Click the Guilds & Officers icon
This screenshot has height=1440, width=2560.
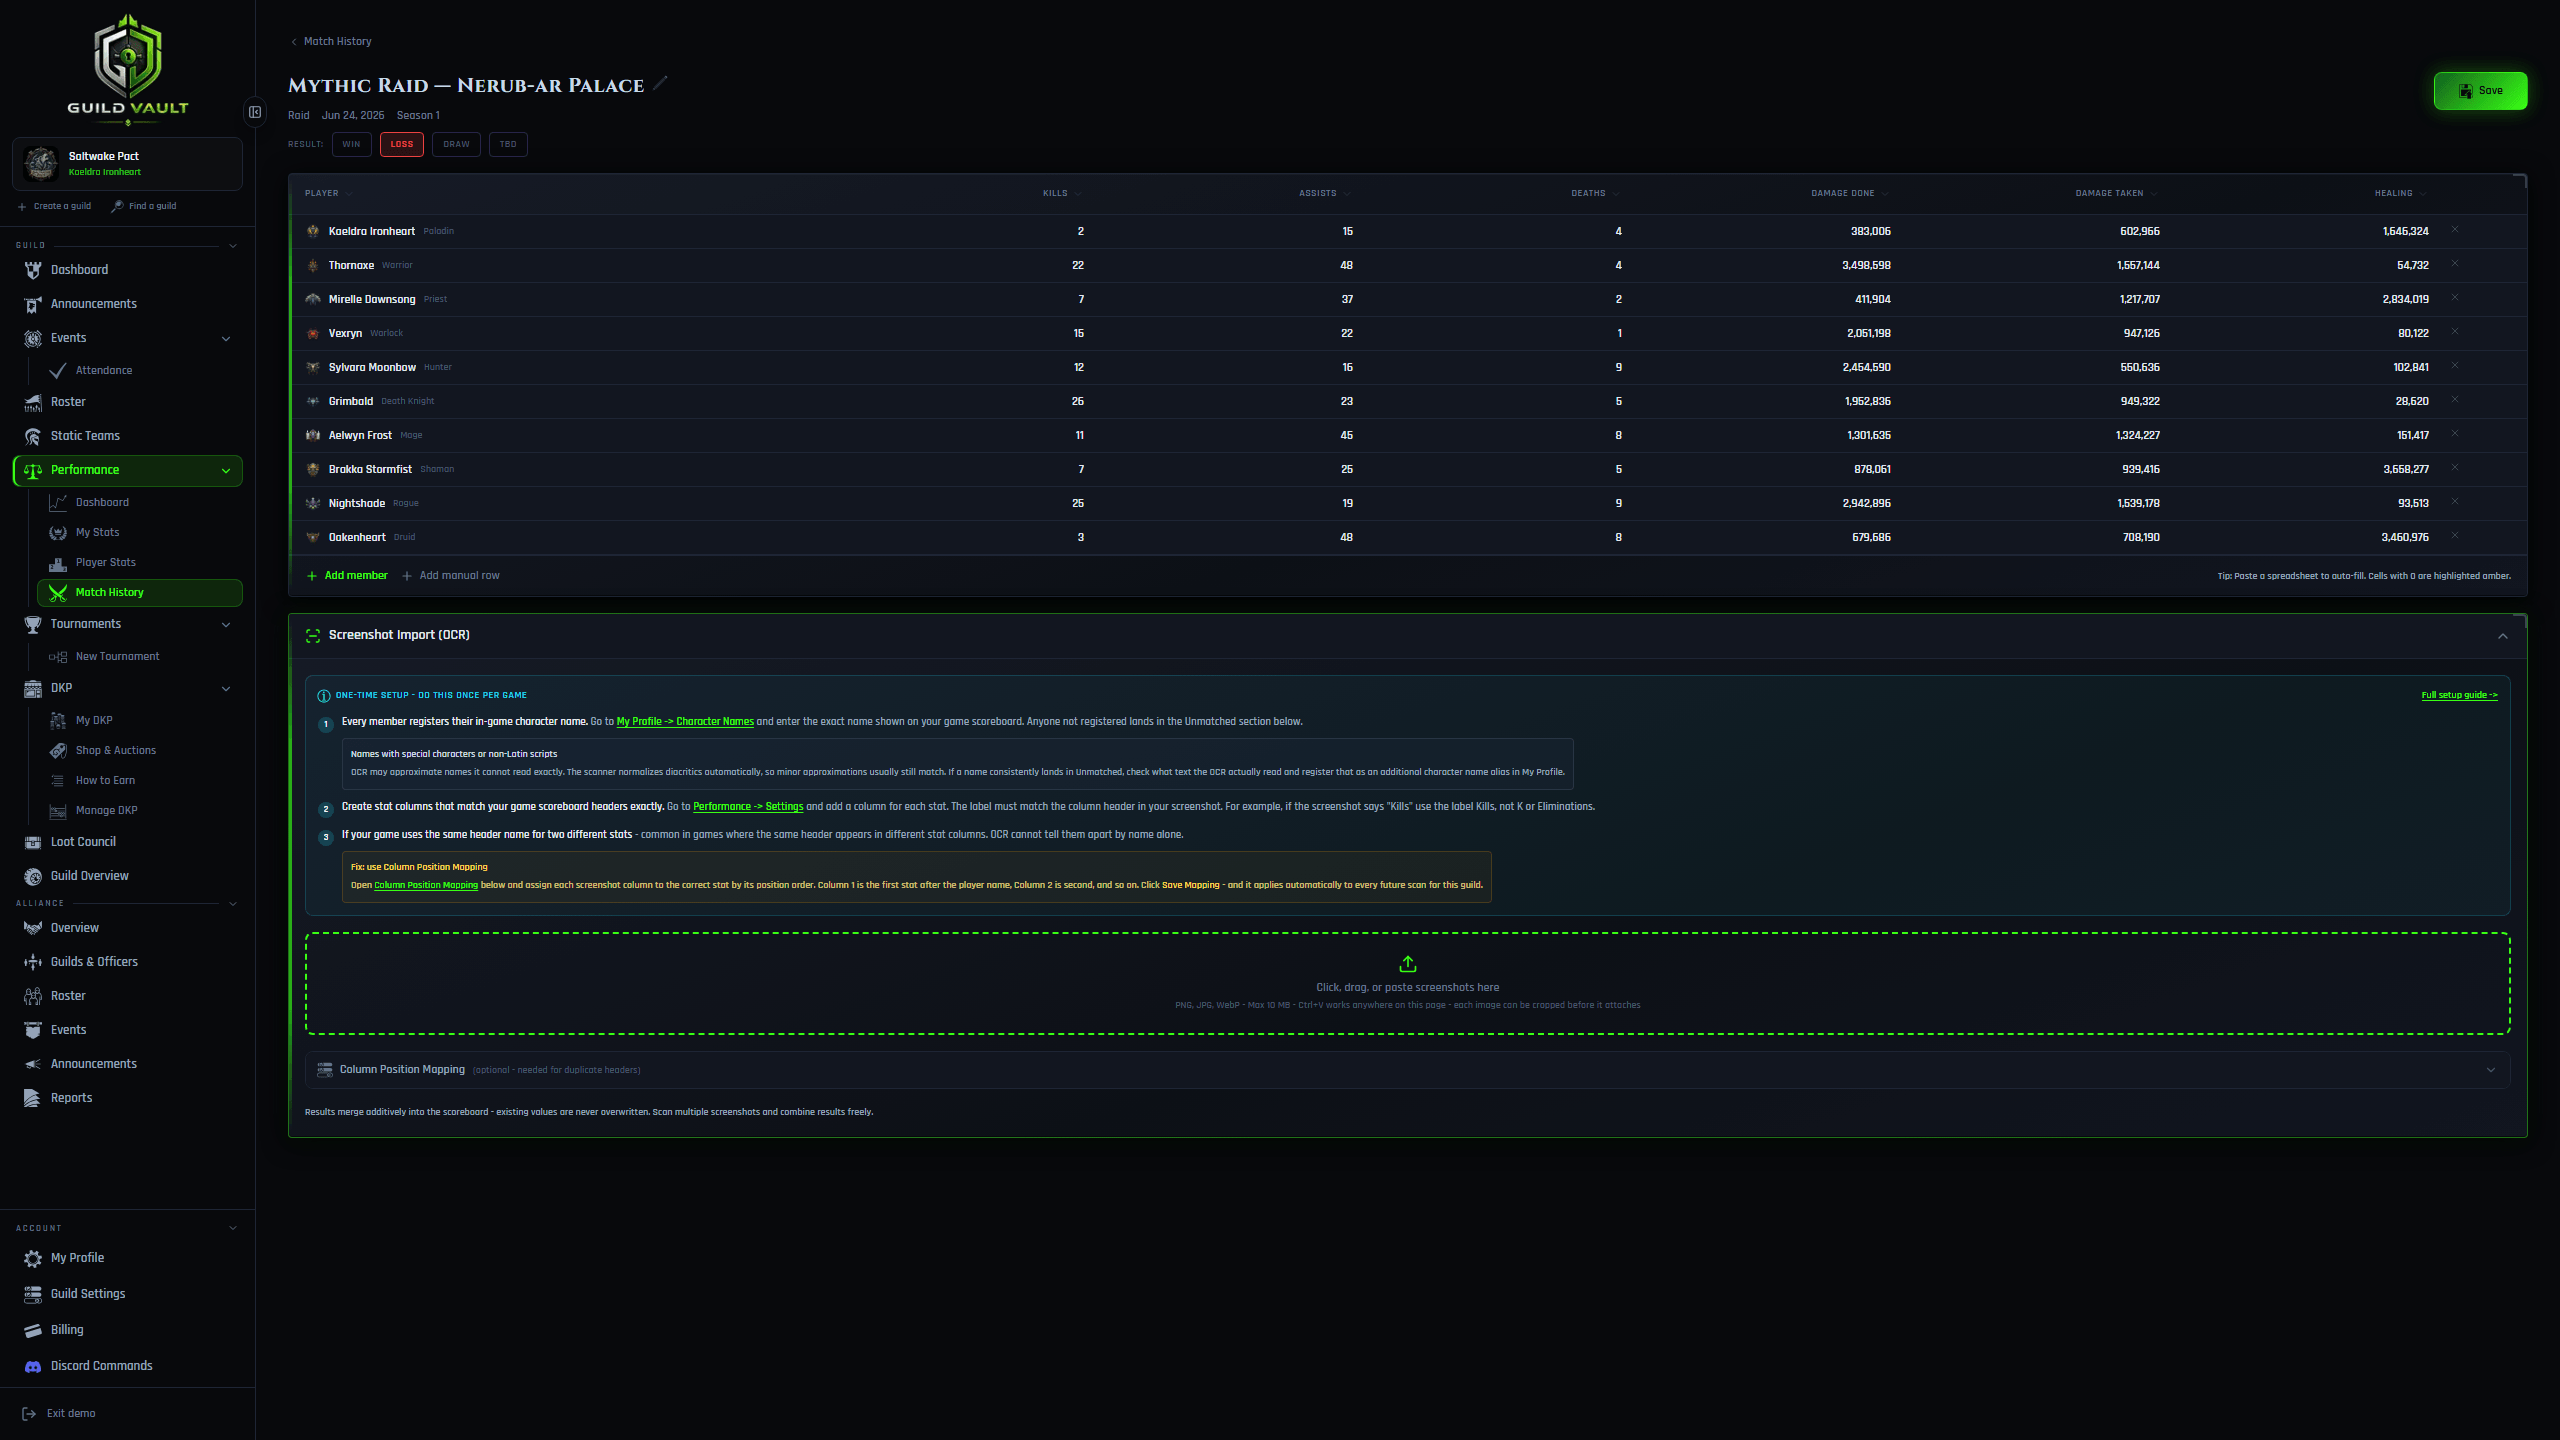[x=33, y=962]
